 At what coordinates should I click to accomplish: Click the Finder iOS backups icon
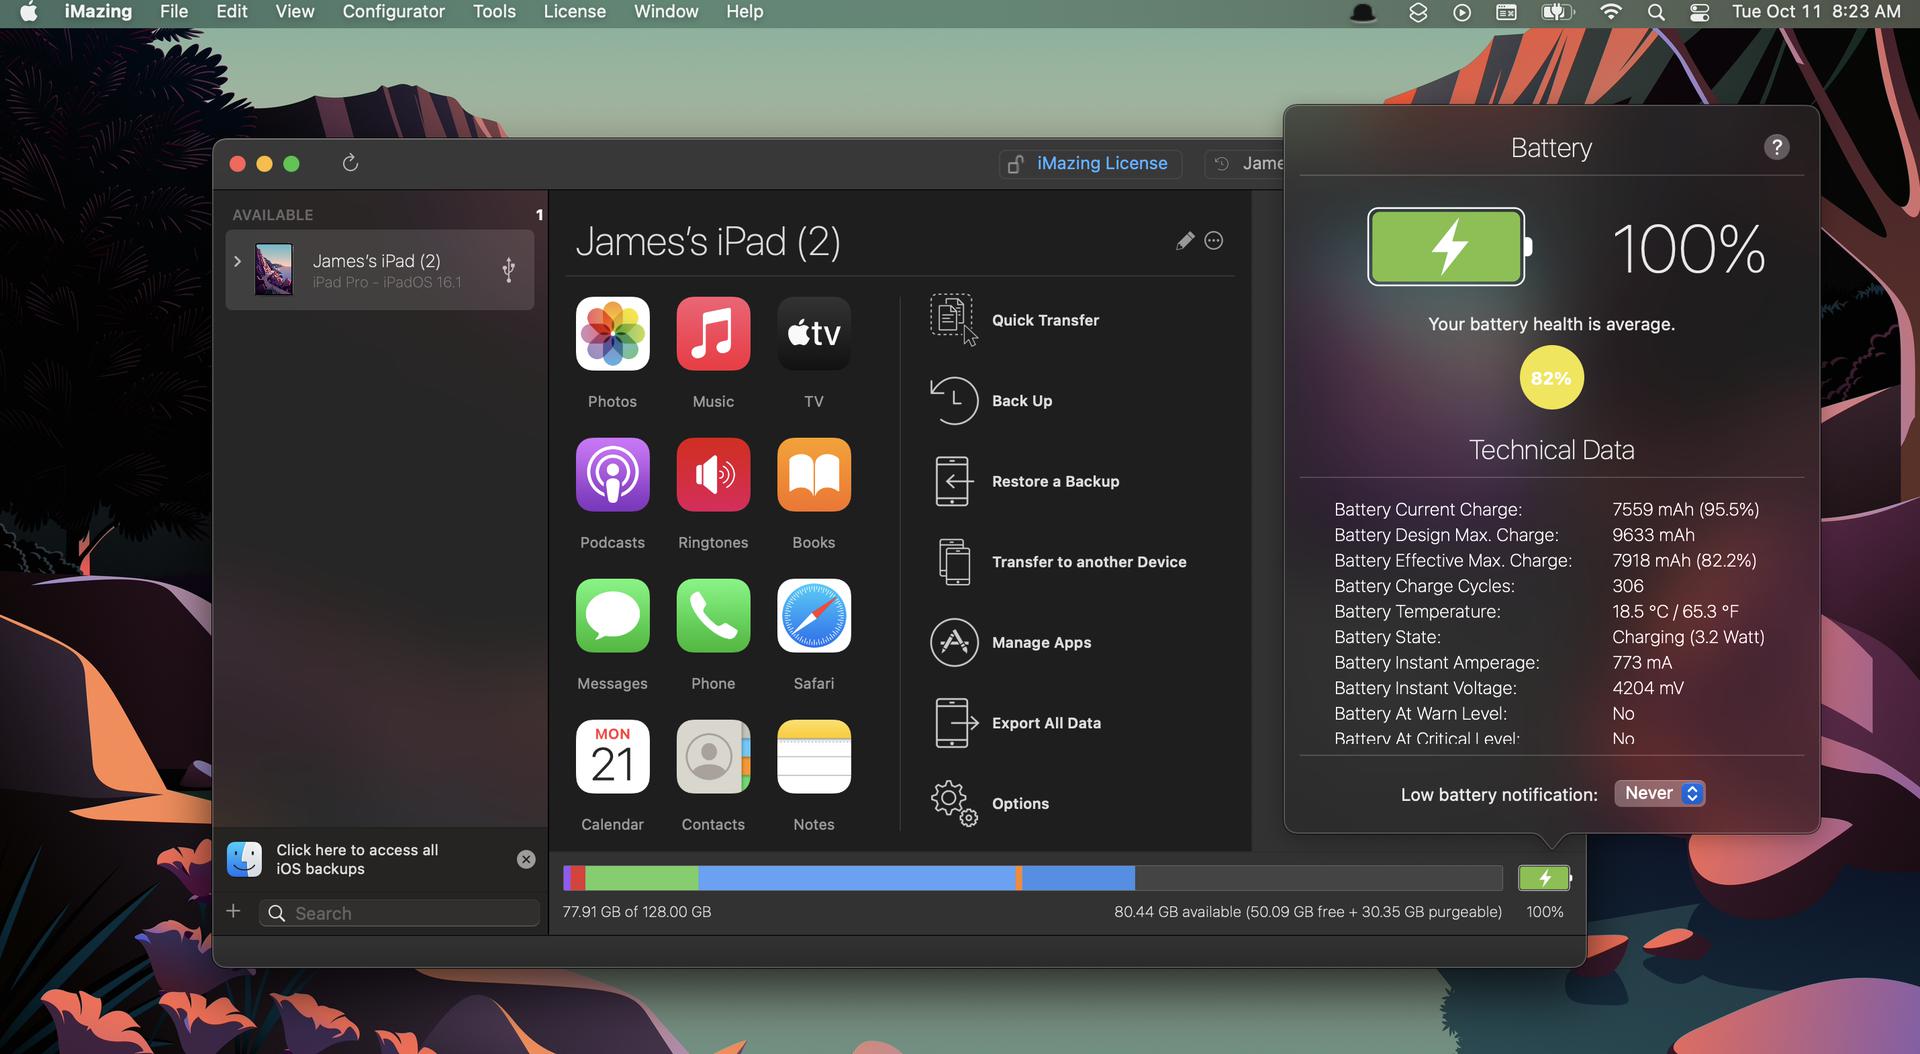[x=245, y=859]
